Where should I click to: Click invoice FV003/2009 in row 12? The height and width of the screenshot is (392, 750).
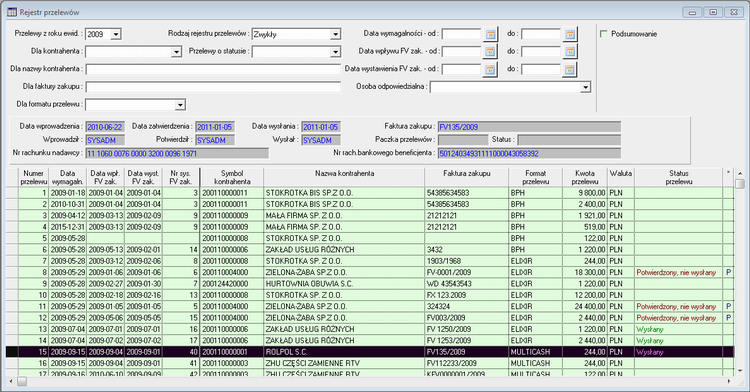pos(446,318)
